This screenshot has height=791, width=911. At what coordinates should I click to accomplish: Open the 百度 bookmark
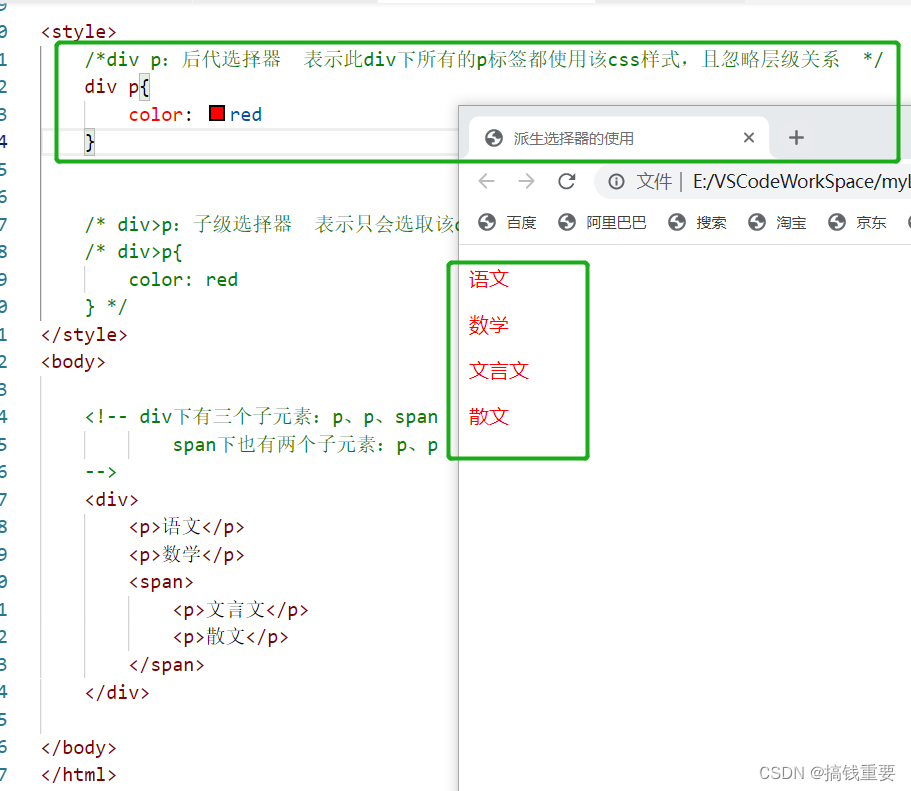point(507,222)
